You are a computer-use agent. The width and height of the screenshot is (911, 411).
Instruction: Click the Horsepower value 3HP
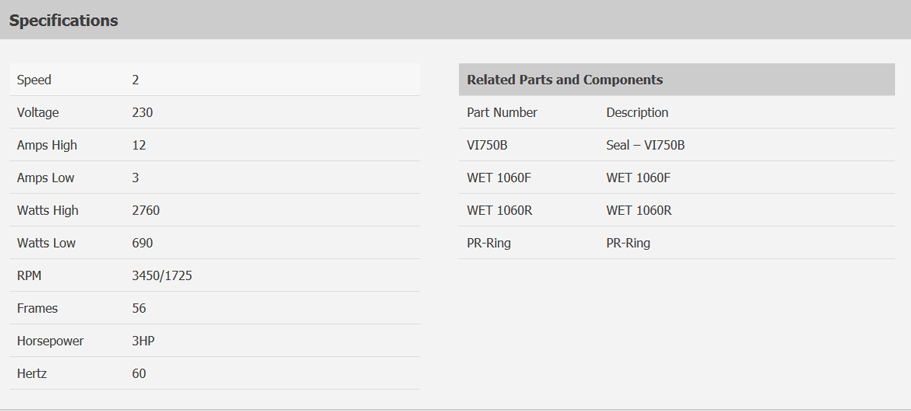pyautogui.click(x=143, y=341)
